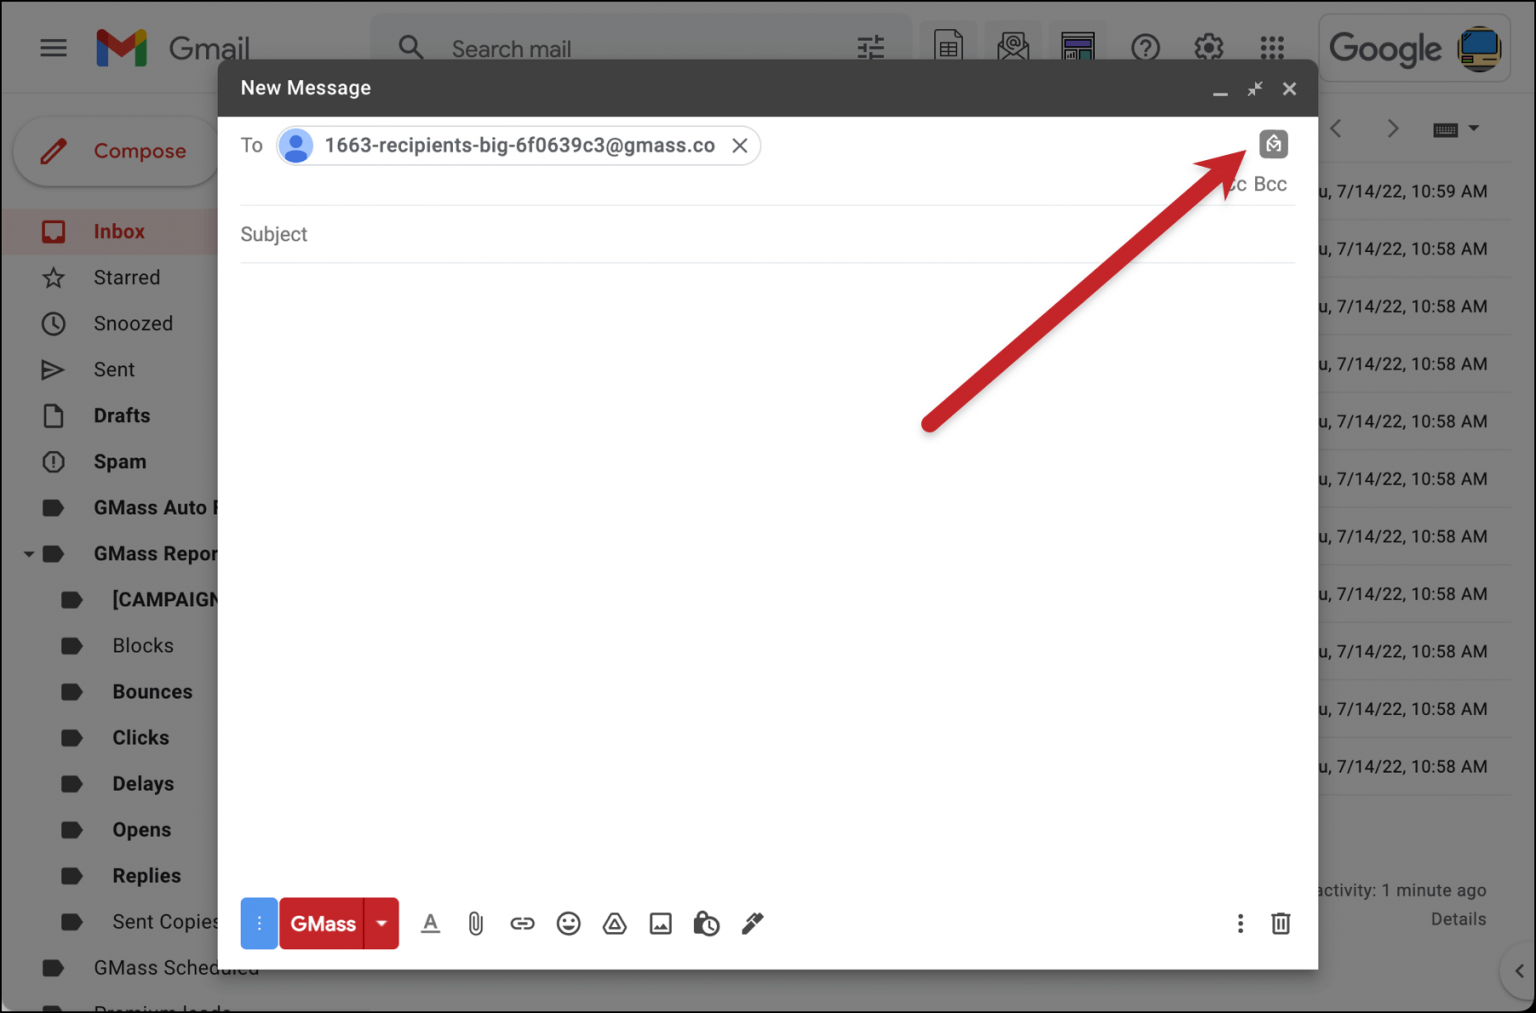Insert a photo into the email
The width and height of the screenshot is (1536, 1013).
(x=660, y=923)
